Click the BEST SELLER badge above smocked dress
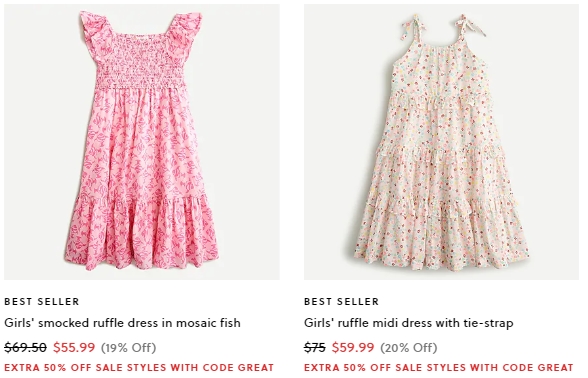The image size is (588, 378). (x=42, y=302)
